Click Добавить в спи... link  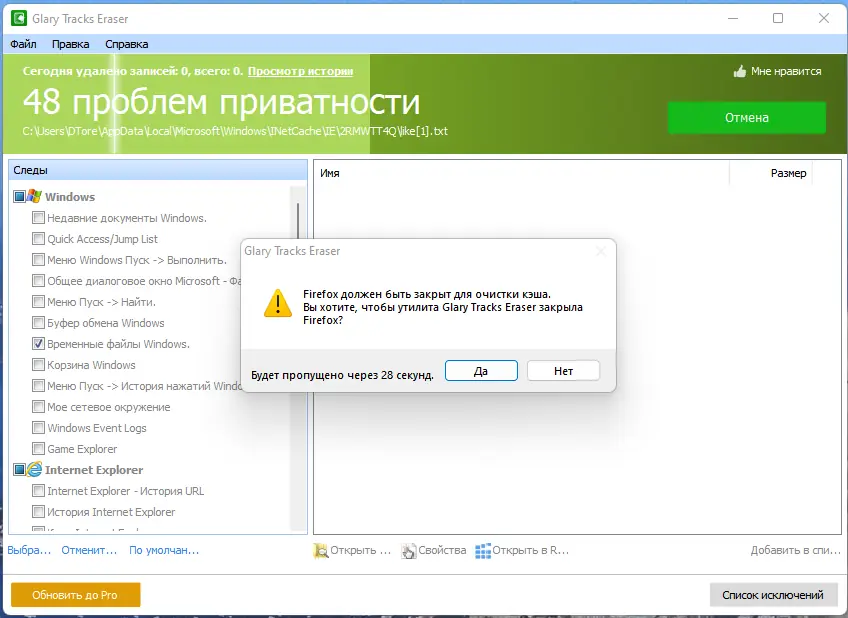[796, 550]
